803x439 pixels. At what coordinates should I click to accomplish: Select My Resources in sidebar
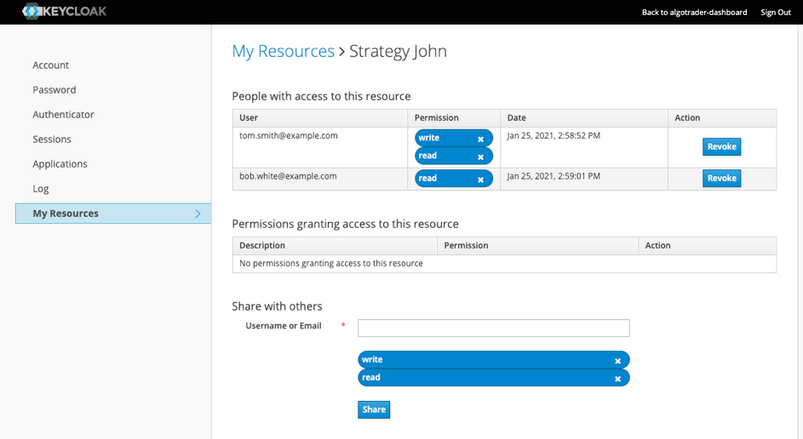[113, 214]
